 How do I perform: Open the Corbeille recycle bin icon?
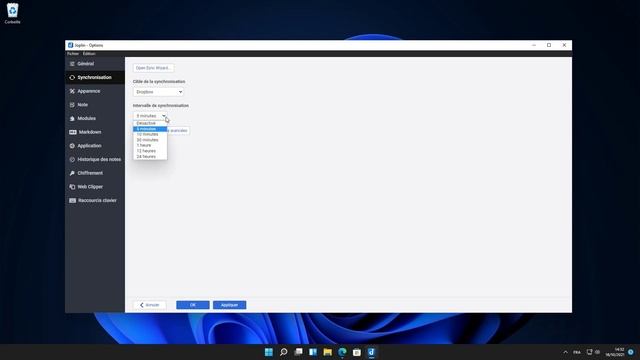click(12, 13)
